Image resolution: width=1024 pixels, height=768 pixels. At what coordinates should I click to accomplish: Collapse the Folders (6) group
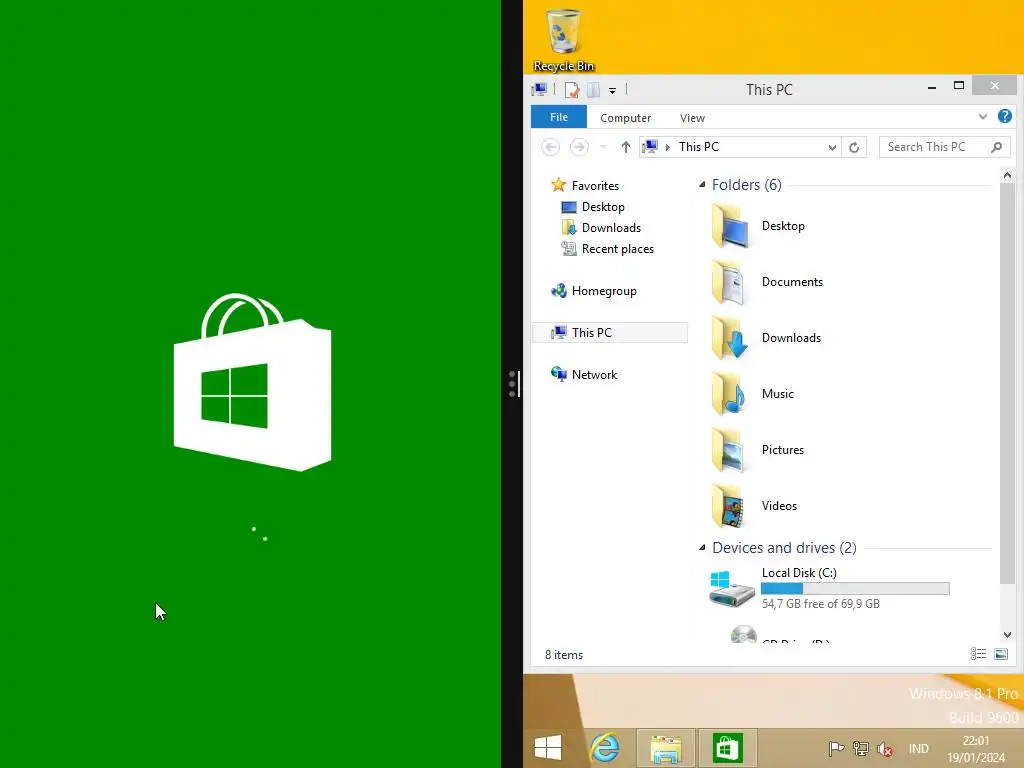click(702, 185)
